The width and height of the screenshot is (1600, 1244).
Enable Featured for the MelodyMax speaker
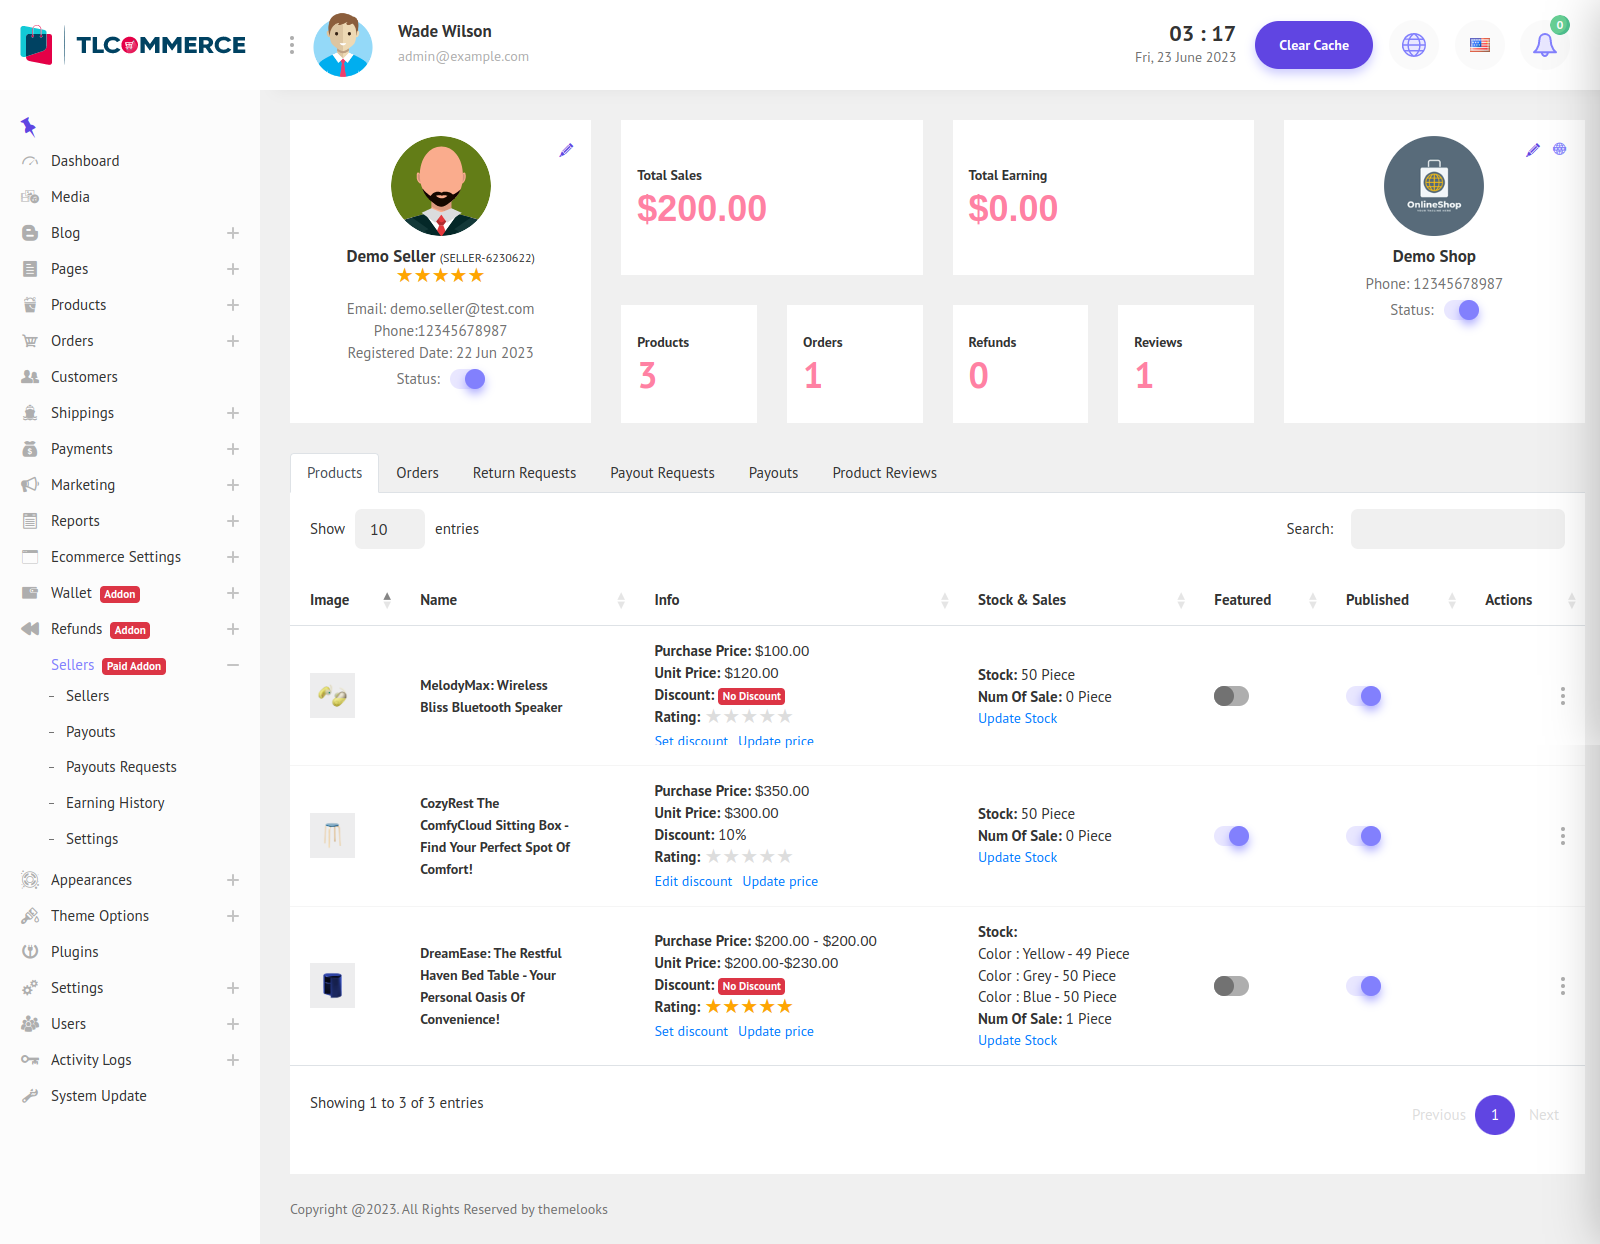[x=1231, y=696]
